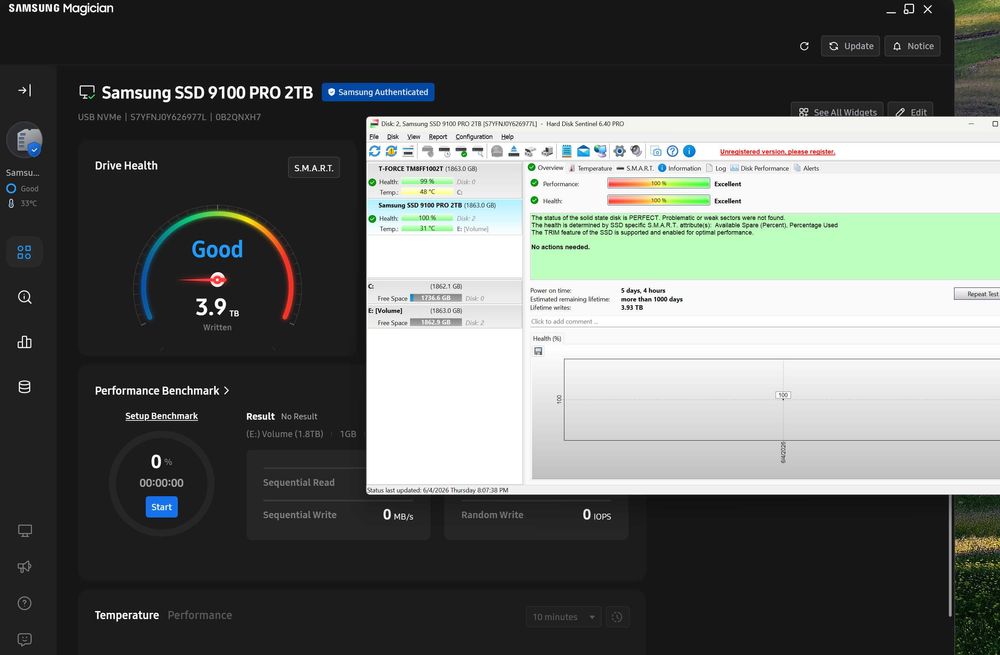
Task: Start the performance benchmark
Action: point(161,507)
